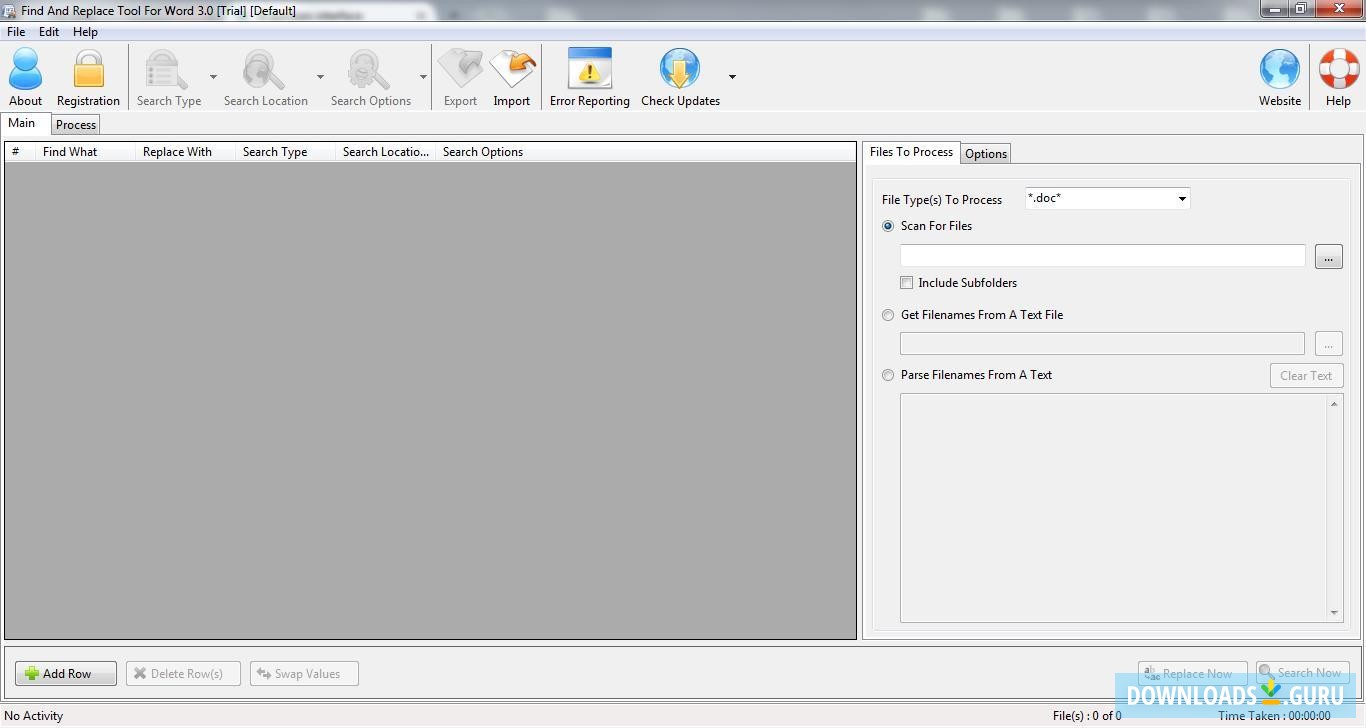Viewport: 1366px width, 728px height.
Task: Click the Find What column header
Action: (x=85, y=152)
